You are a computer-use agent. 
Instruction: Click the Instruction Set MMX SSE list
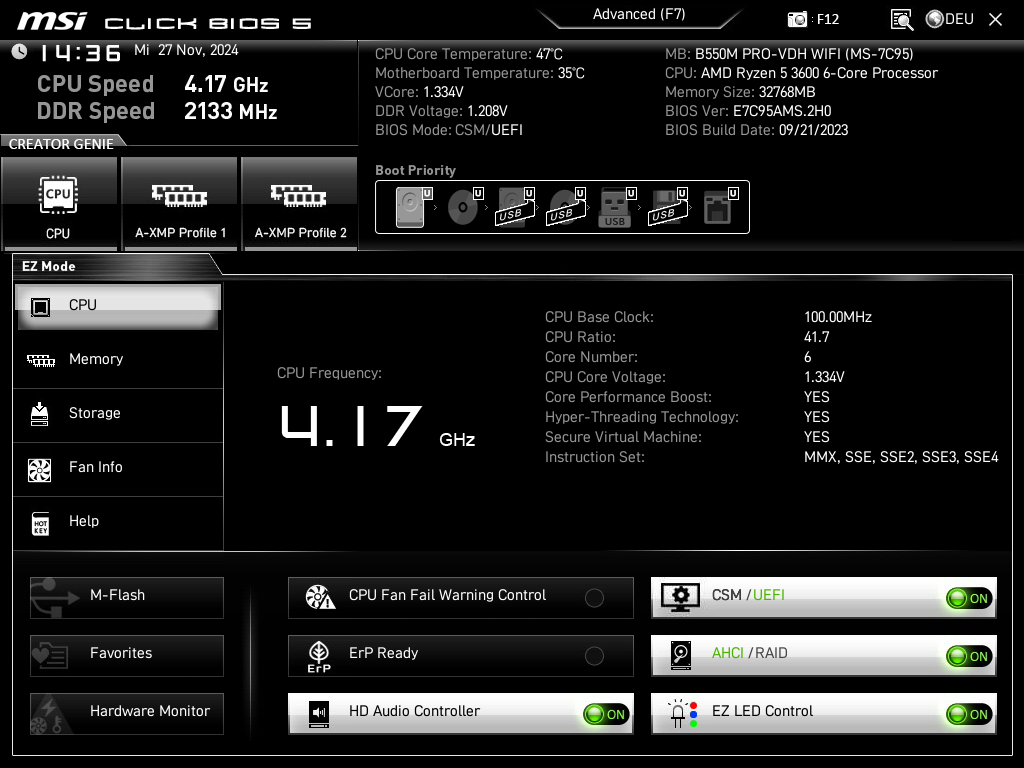901,457
